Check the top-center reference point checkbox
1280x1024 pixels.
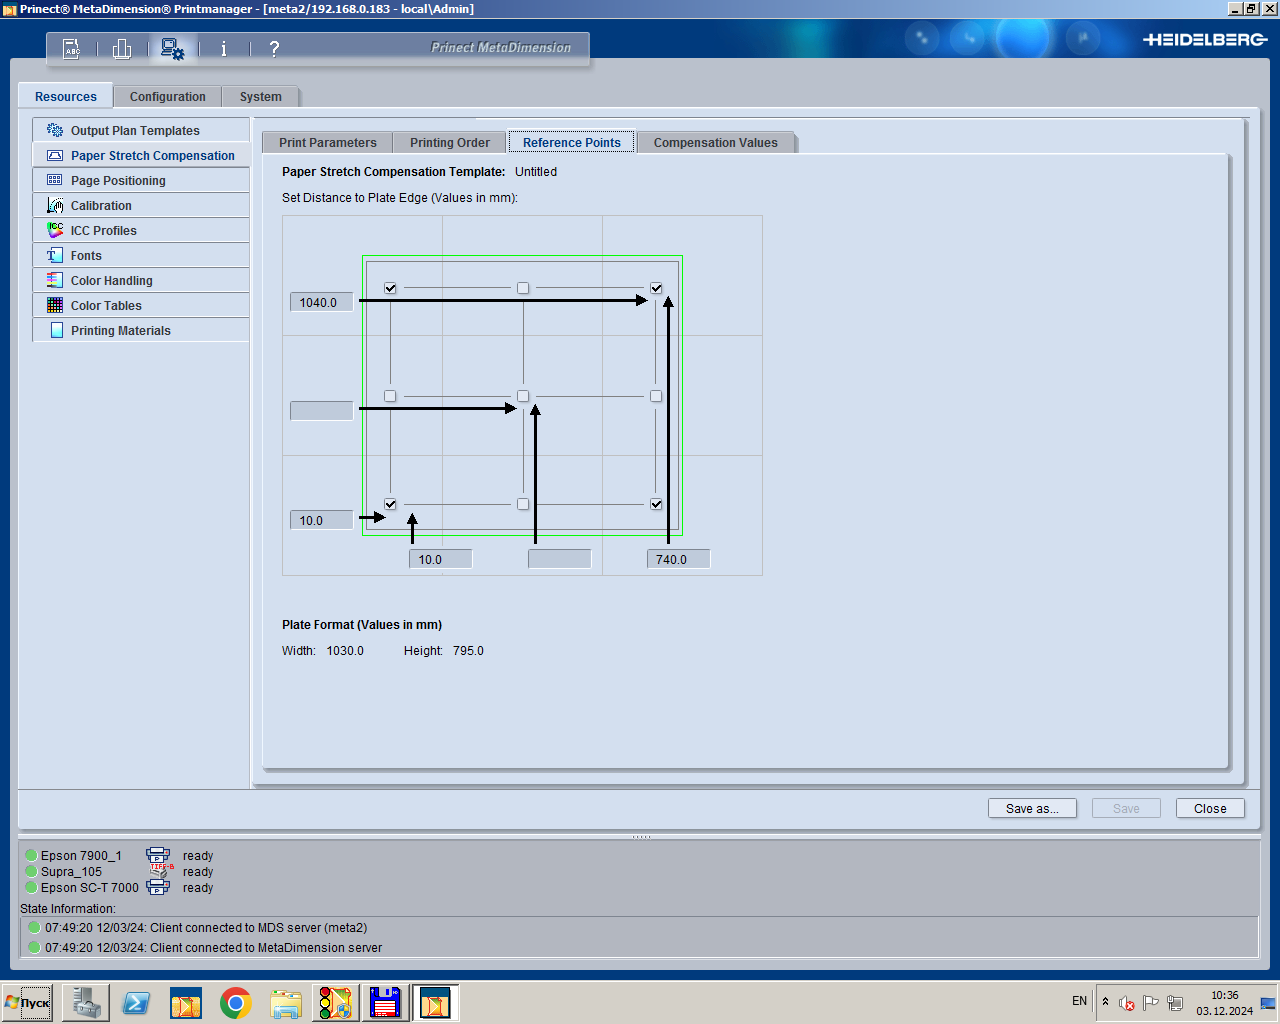point(523,288)
